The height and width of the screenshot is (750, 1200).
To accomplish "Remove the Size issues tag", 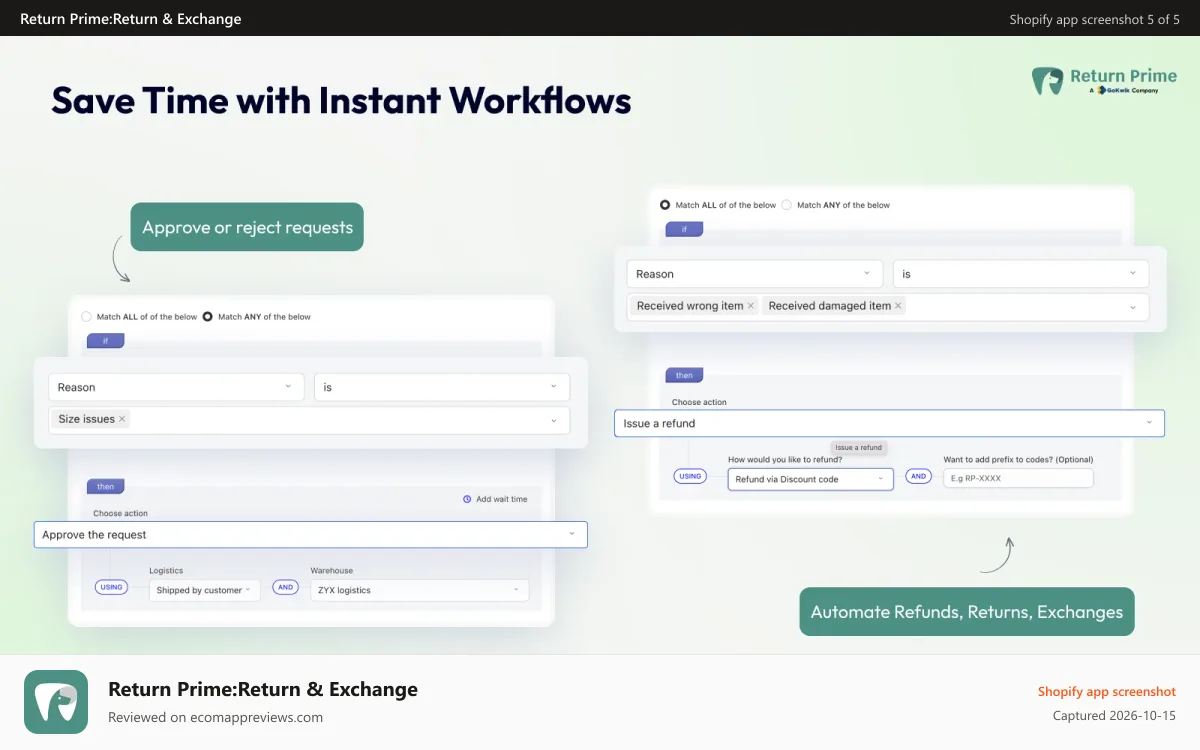I will click(122, 419).
